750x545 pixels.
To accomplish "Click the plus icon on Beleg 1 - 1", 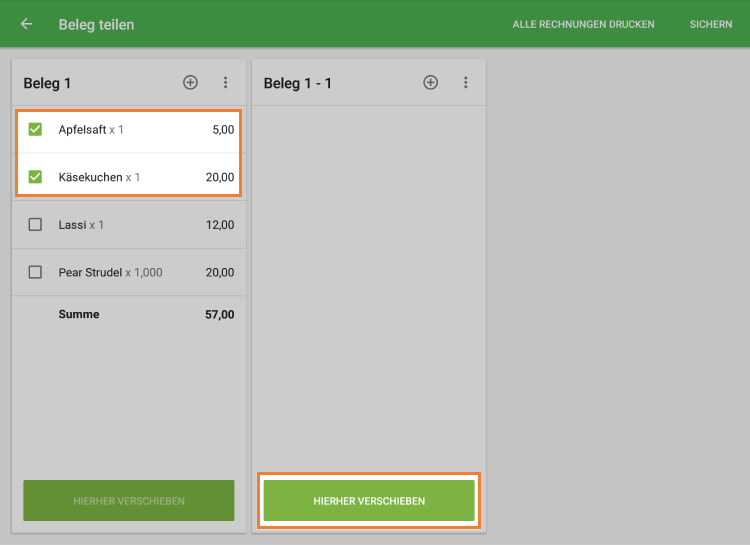I will 430,83.
